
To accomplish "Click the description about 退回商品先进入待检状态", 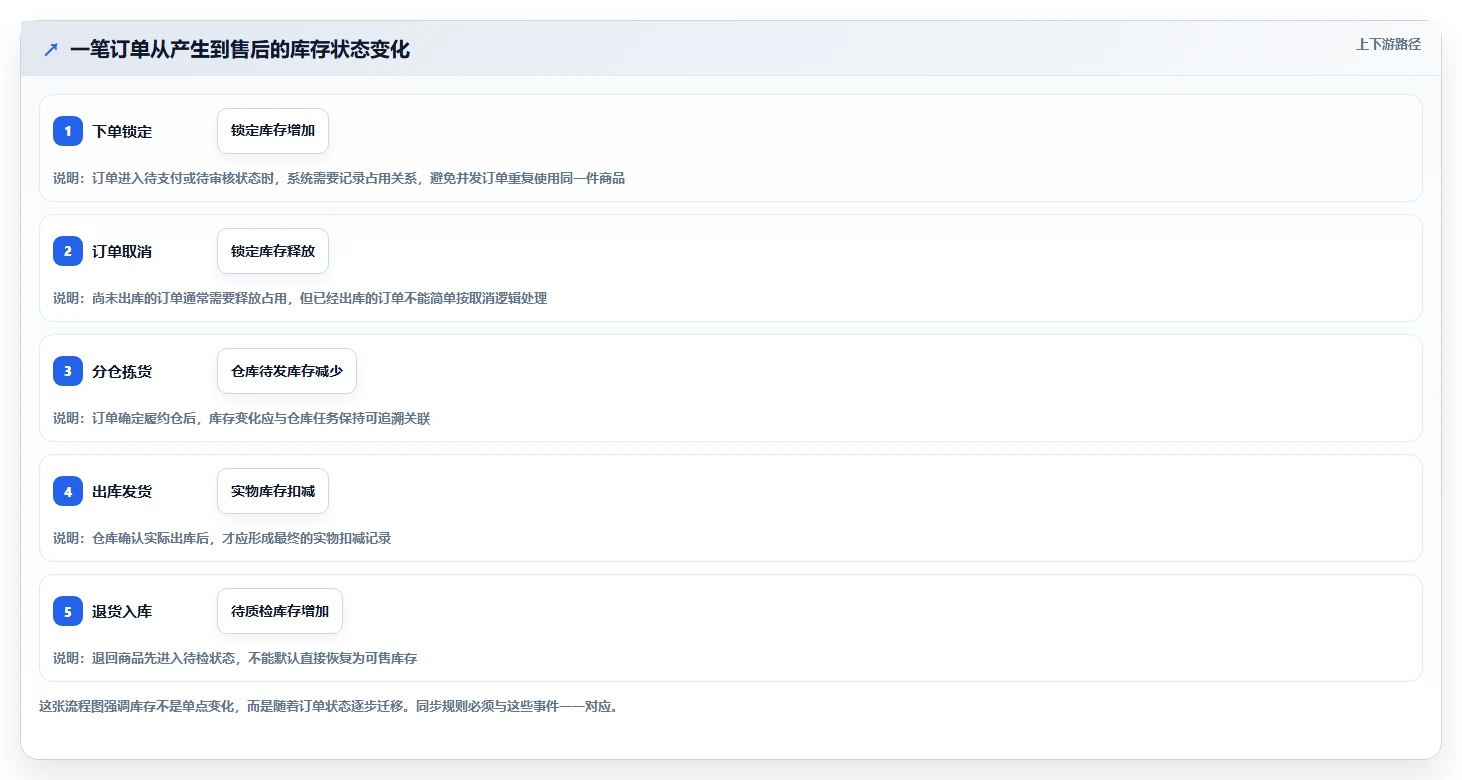I will [235, 658].
